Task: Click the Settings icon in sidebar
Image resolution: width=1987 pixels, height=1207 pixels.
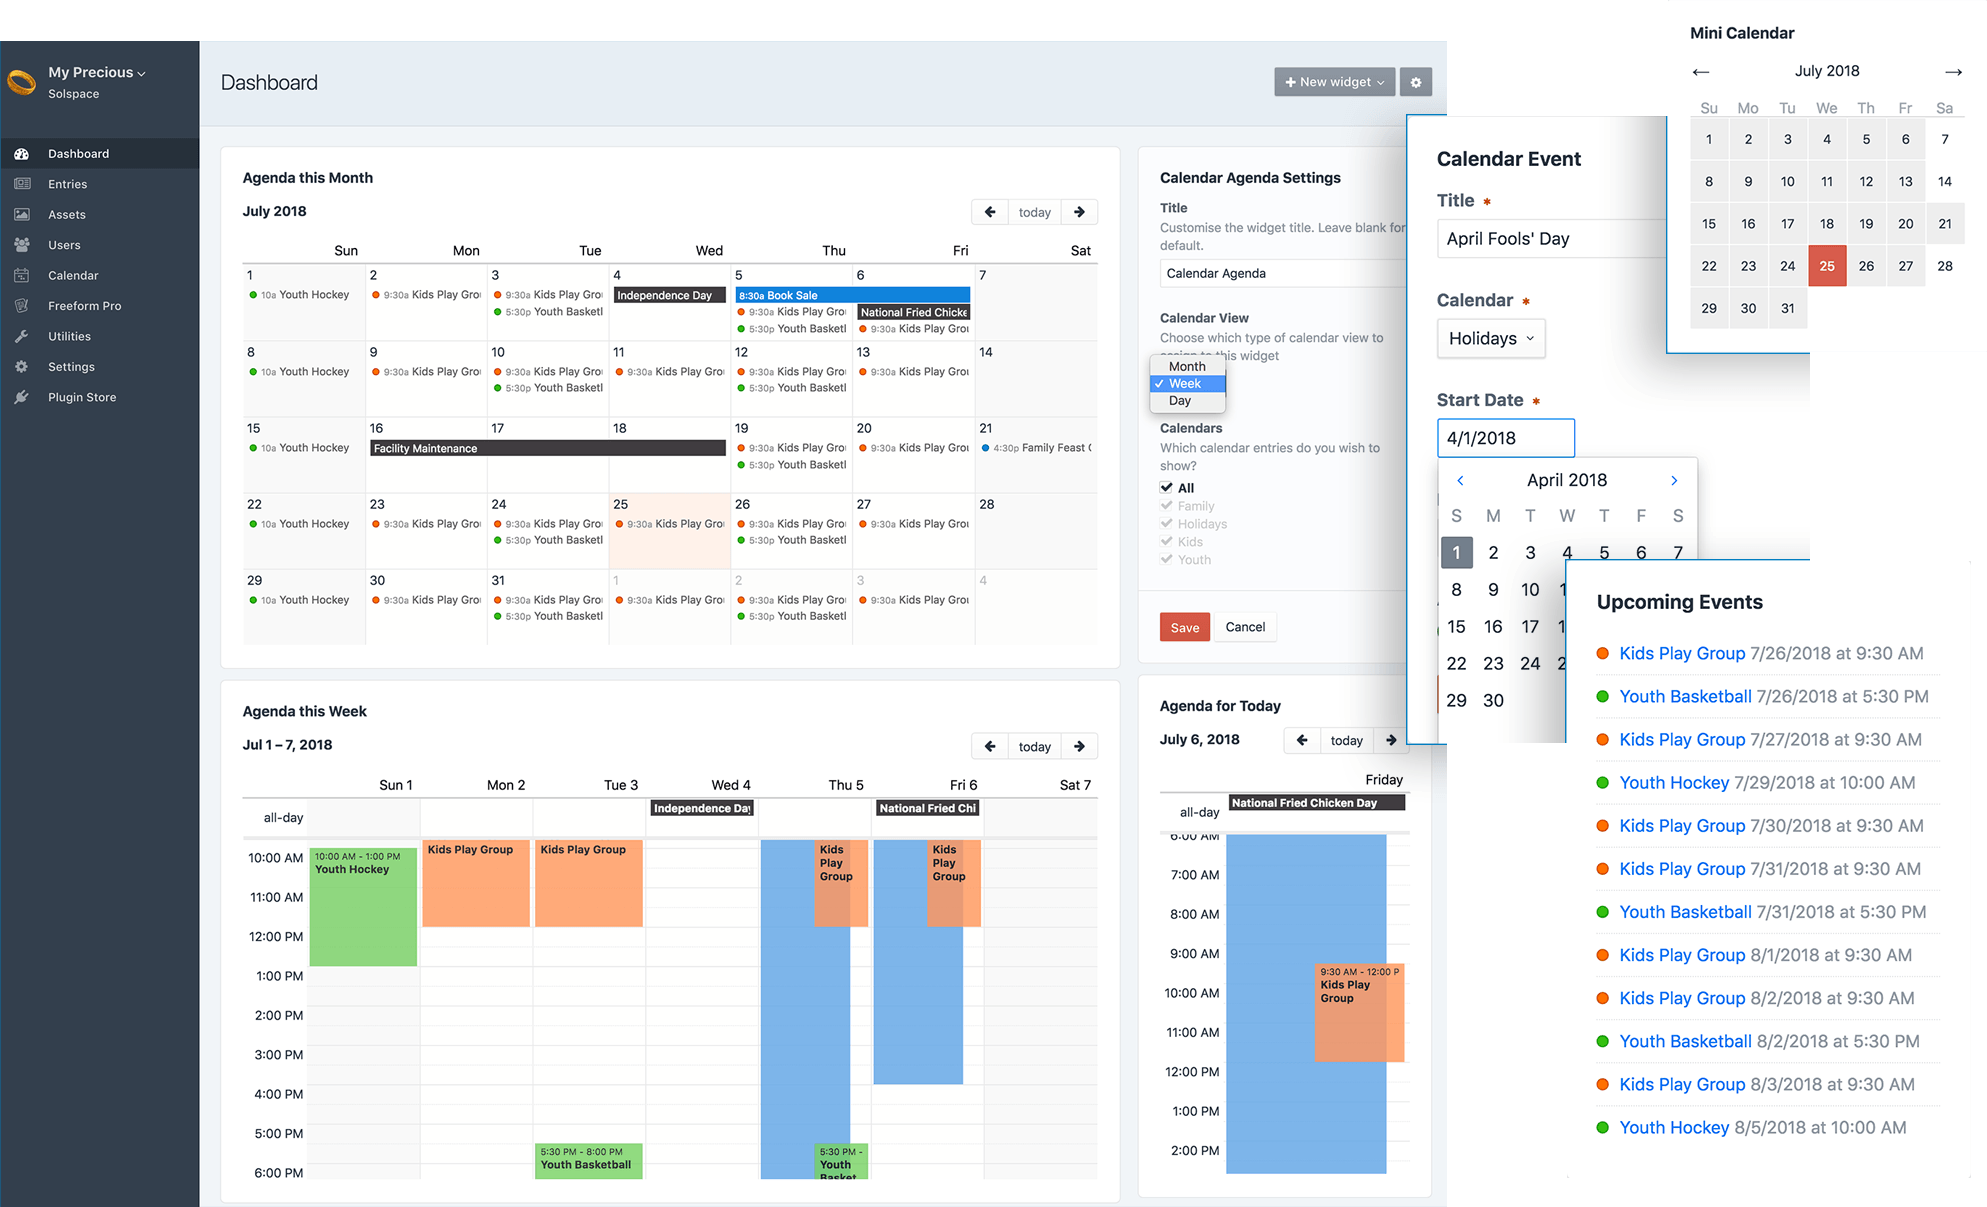Action: [x=23, y=366]
